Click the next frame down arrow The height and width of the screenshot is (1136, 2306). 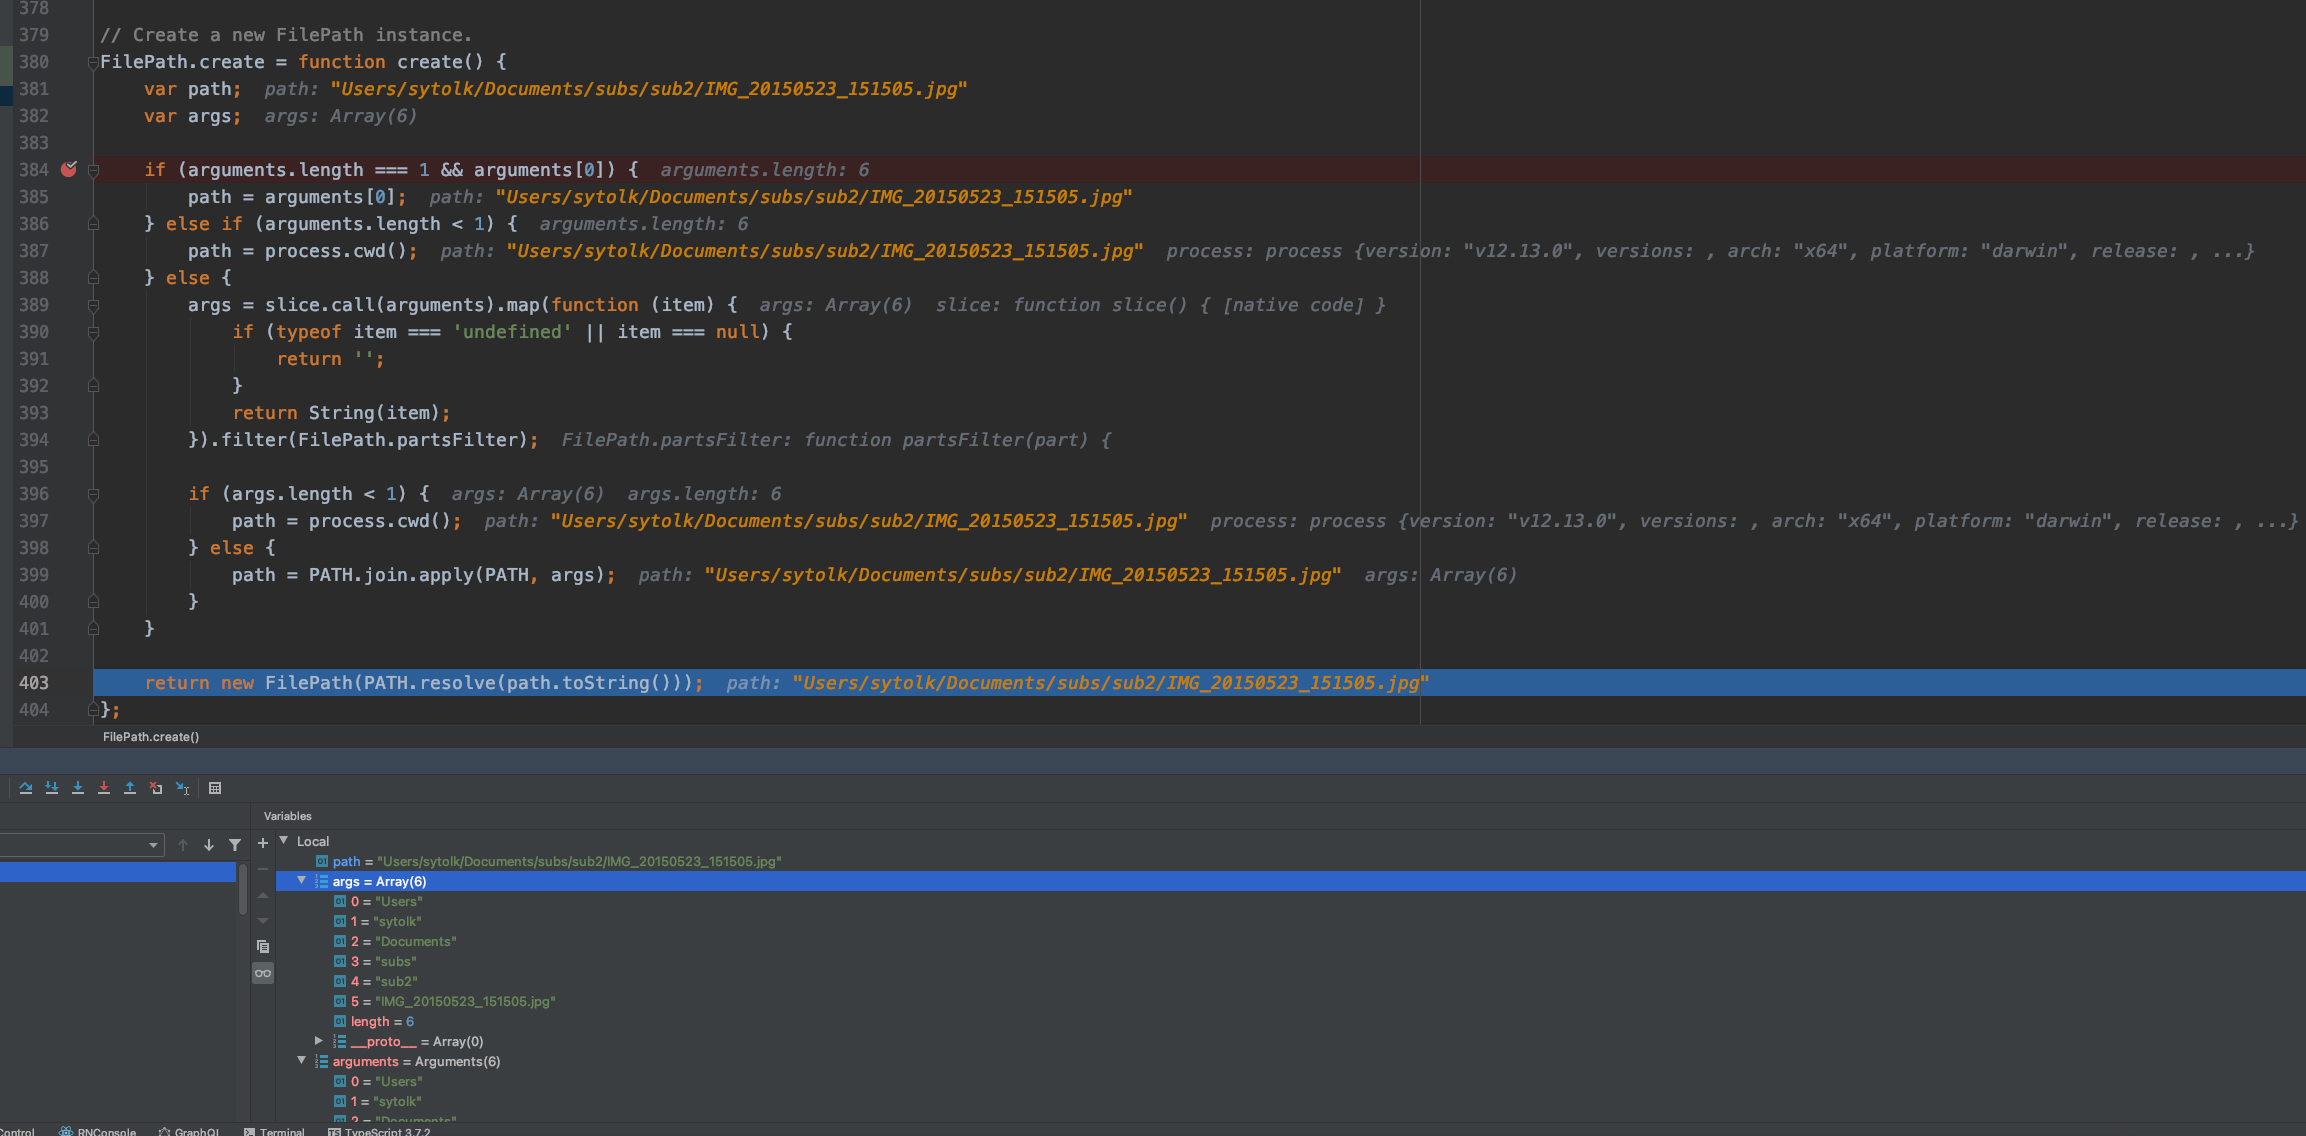(x=209, y=845)
